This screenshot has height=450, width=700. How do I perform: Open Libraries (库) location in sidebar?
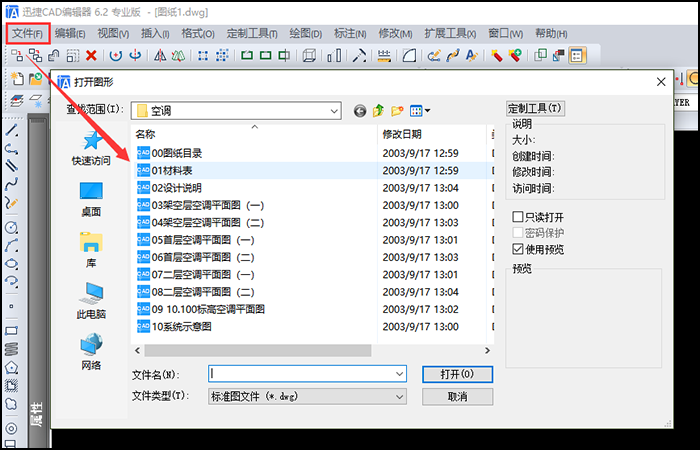(91, 250)
